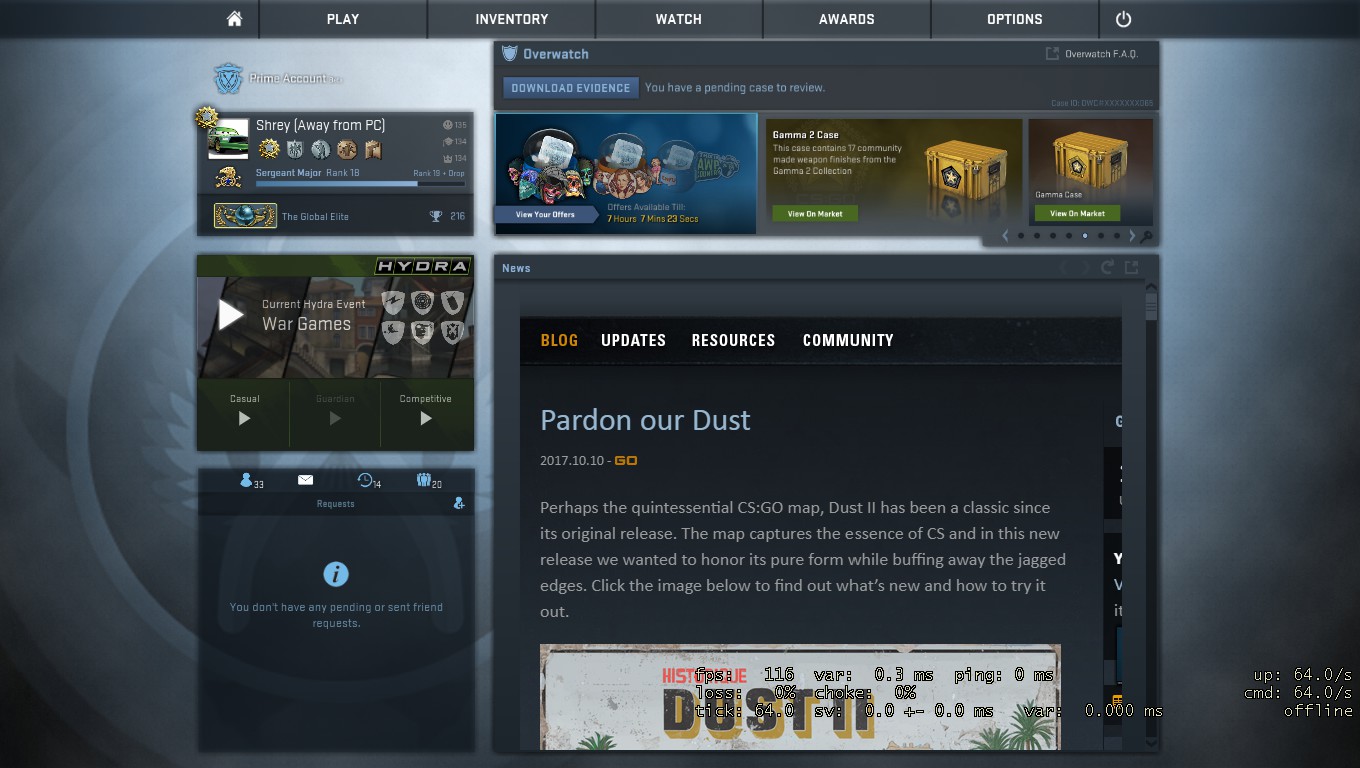
Task: Switch to the COMMUNITY tab
Action: (848, 340)
